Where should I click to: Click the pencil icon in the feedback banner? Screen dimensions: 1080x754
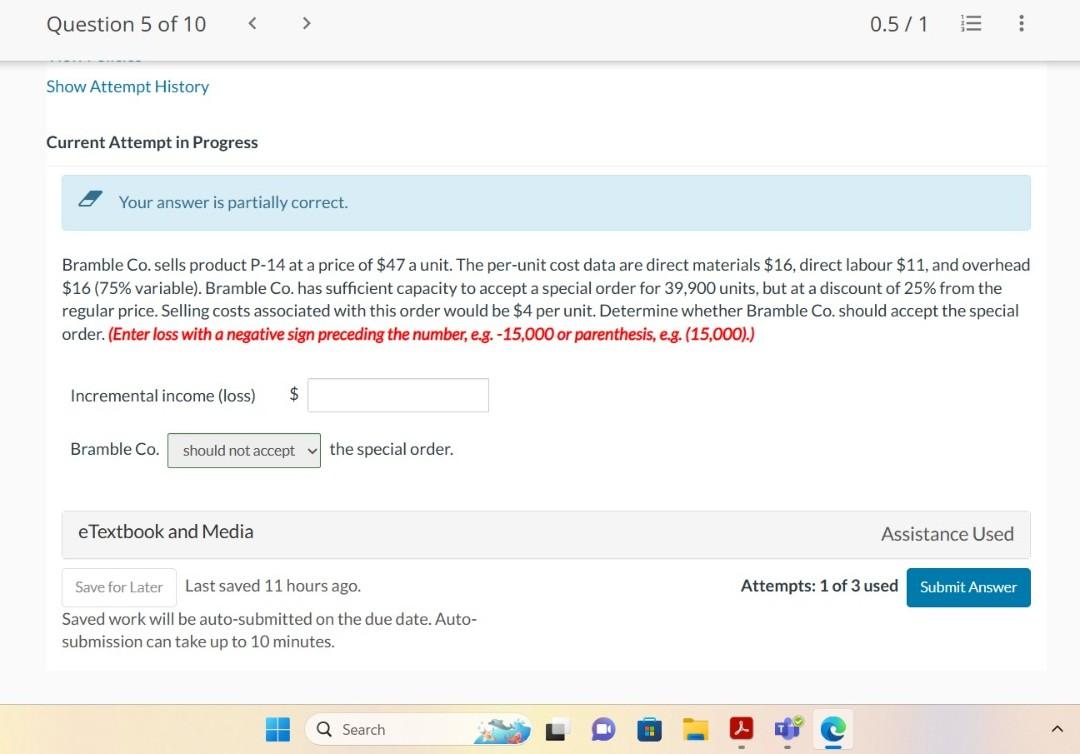[90, 198]
